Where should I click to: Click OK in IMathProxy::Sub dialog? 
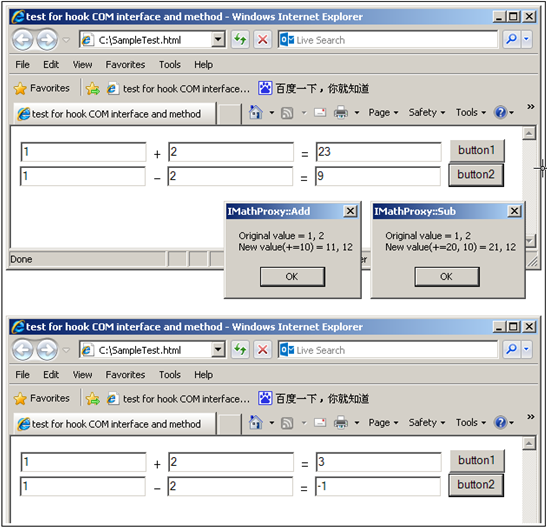[447, 277]
